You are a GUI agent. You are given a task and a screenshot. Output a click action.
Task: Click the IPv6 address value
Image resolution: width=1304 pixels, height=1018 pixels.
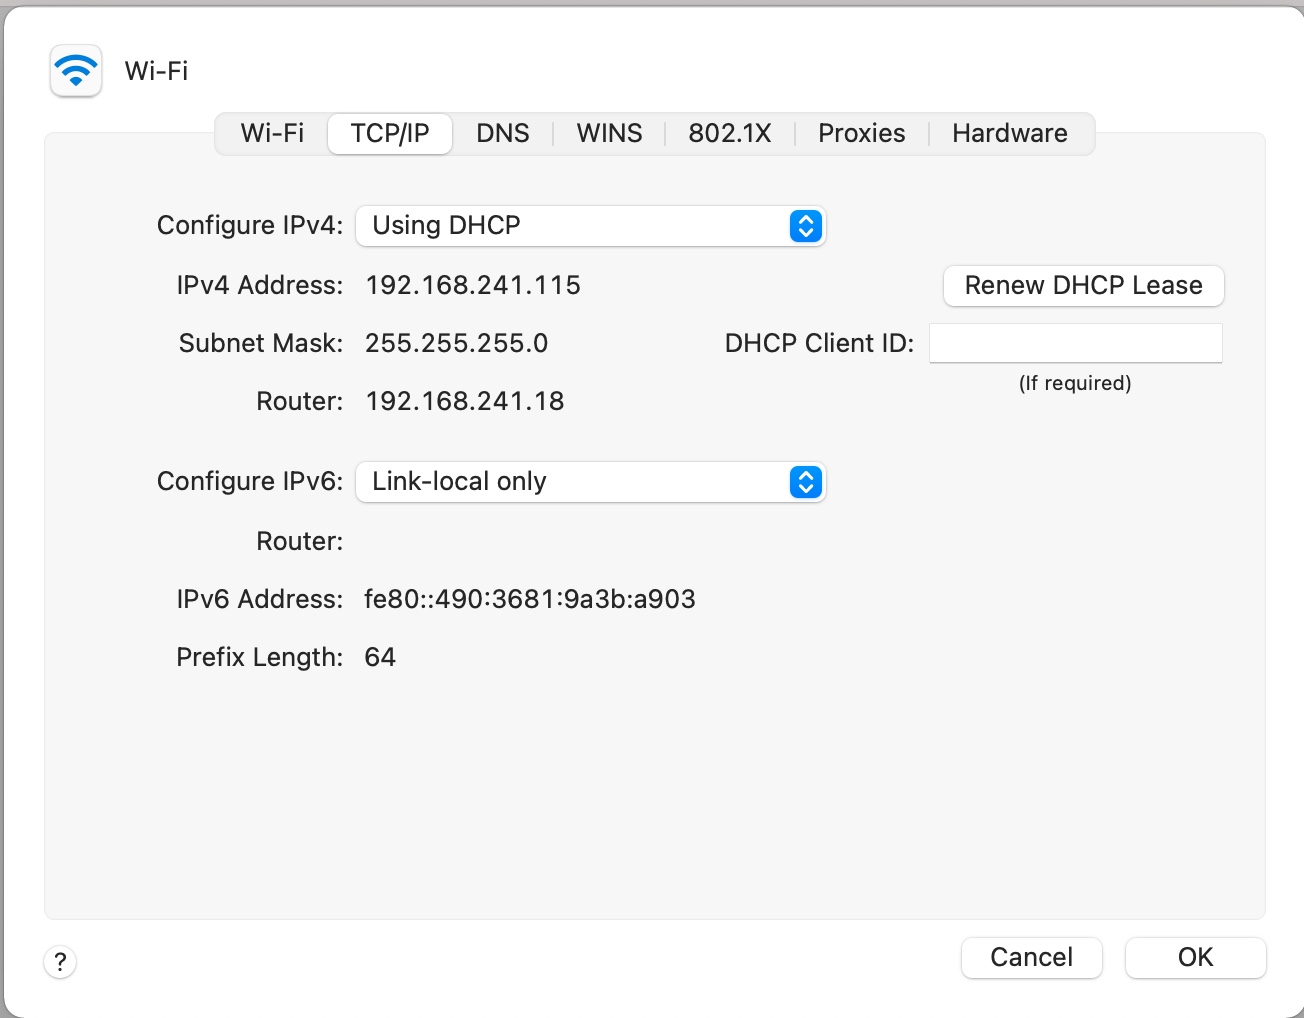pos(530,600)
